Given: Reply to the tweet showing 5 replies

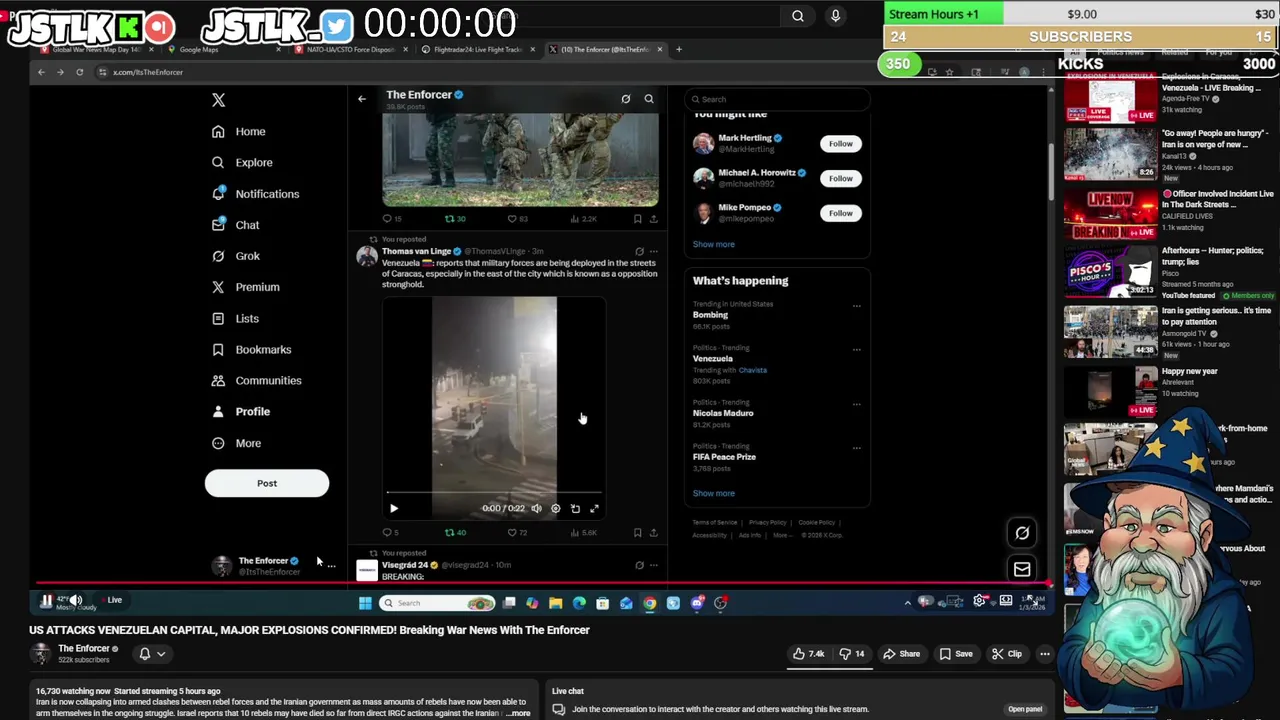Looking at the screenshot, I should point(390,532).
